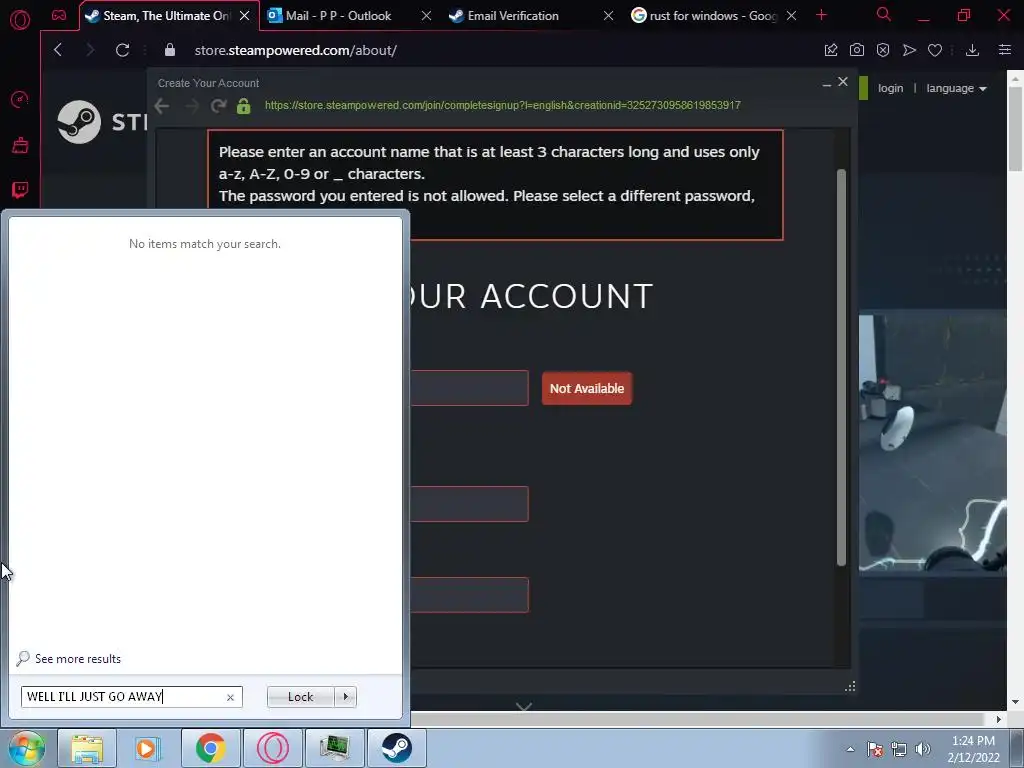1024x768 pixels.
Task: Click the My Flow send icon
Action: 909,50
